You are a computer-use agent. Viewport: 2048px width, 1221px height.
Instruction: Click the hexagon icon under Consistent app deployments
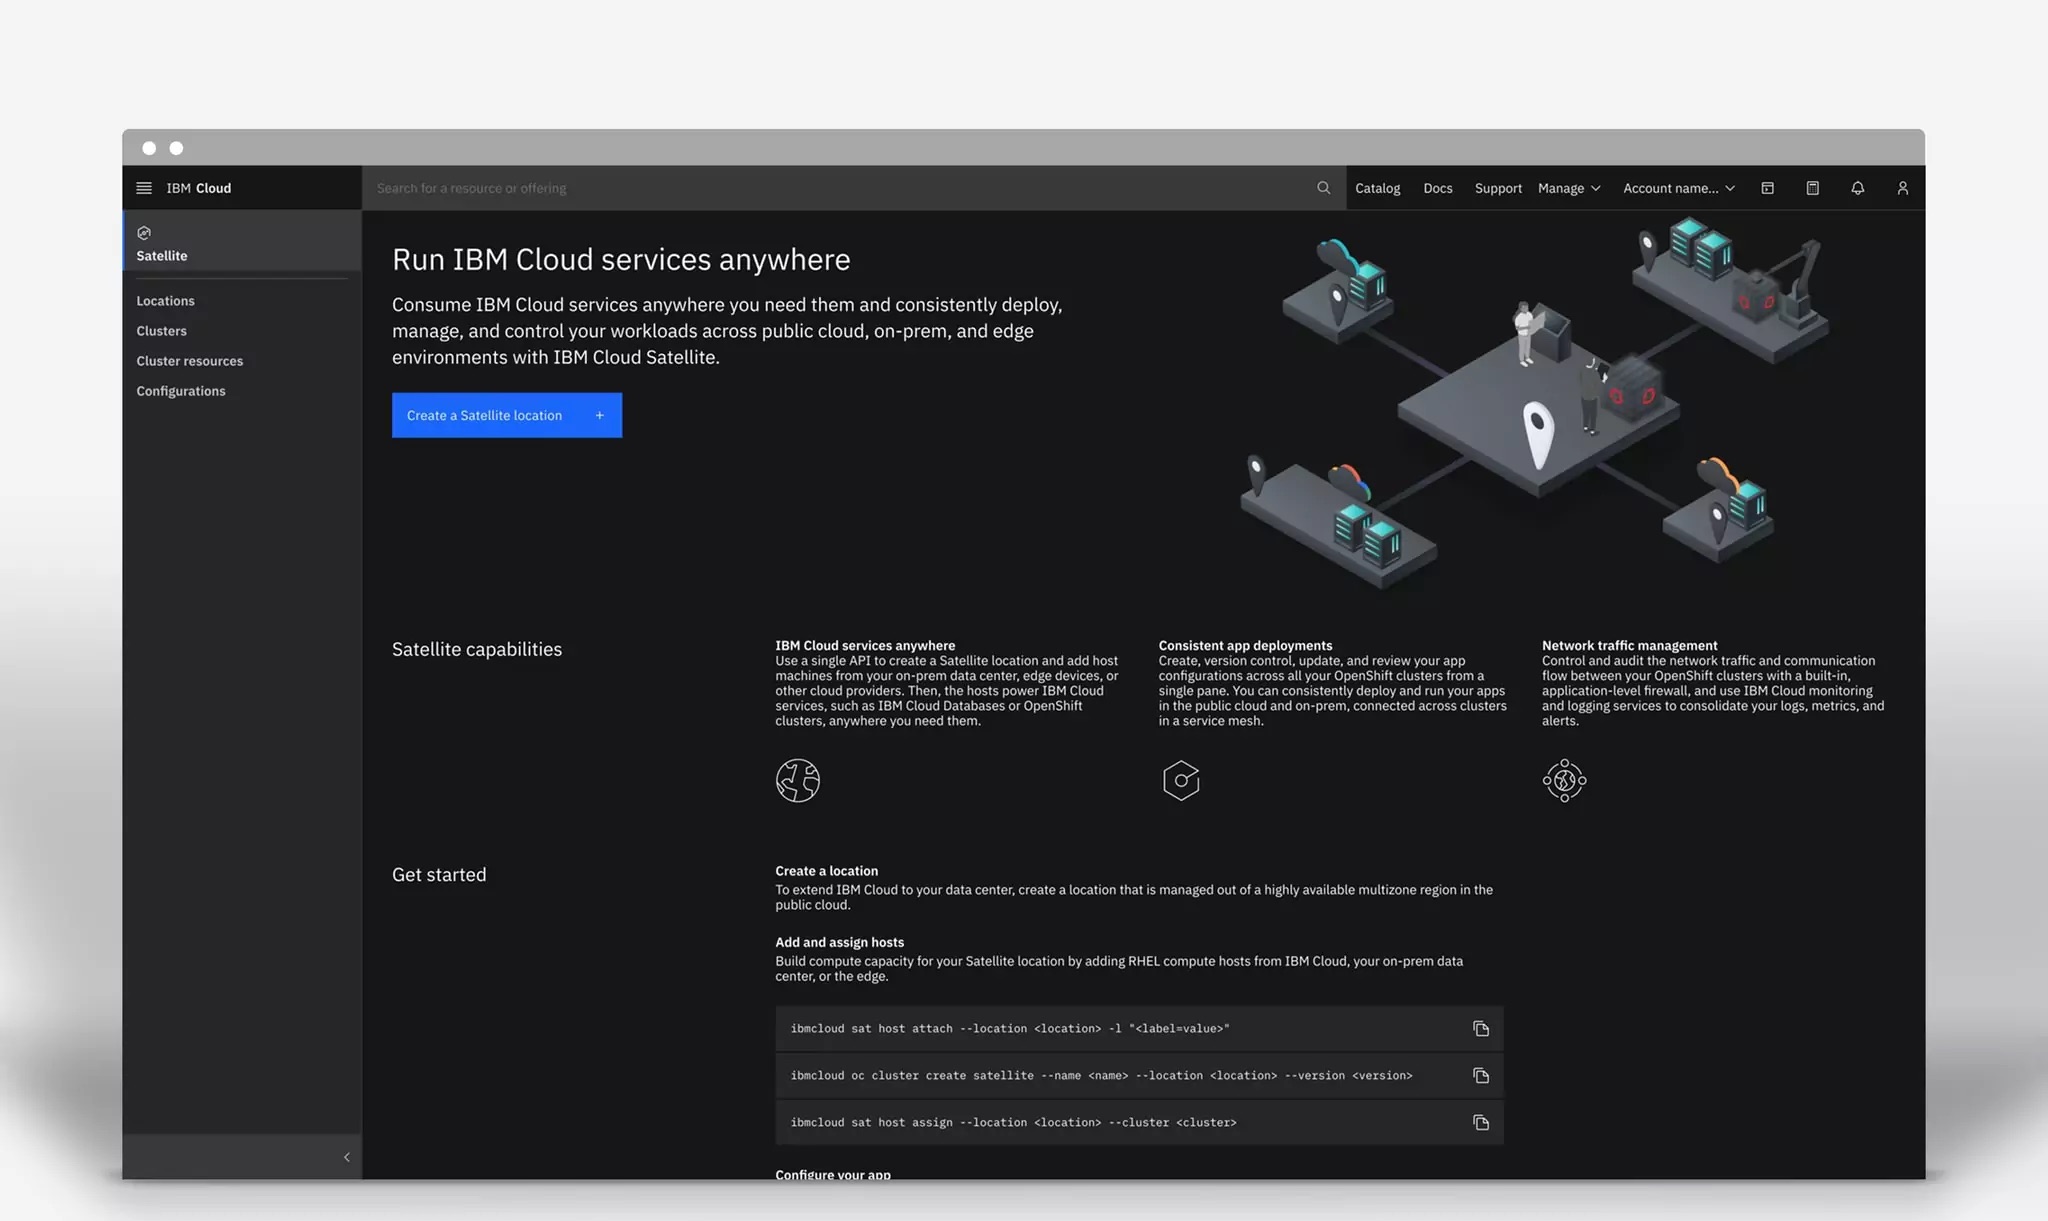(1181, 780)
